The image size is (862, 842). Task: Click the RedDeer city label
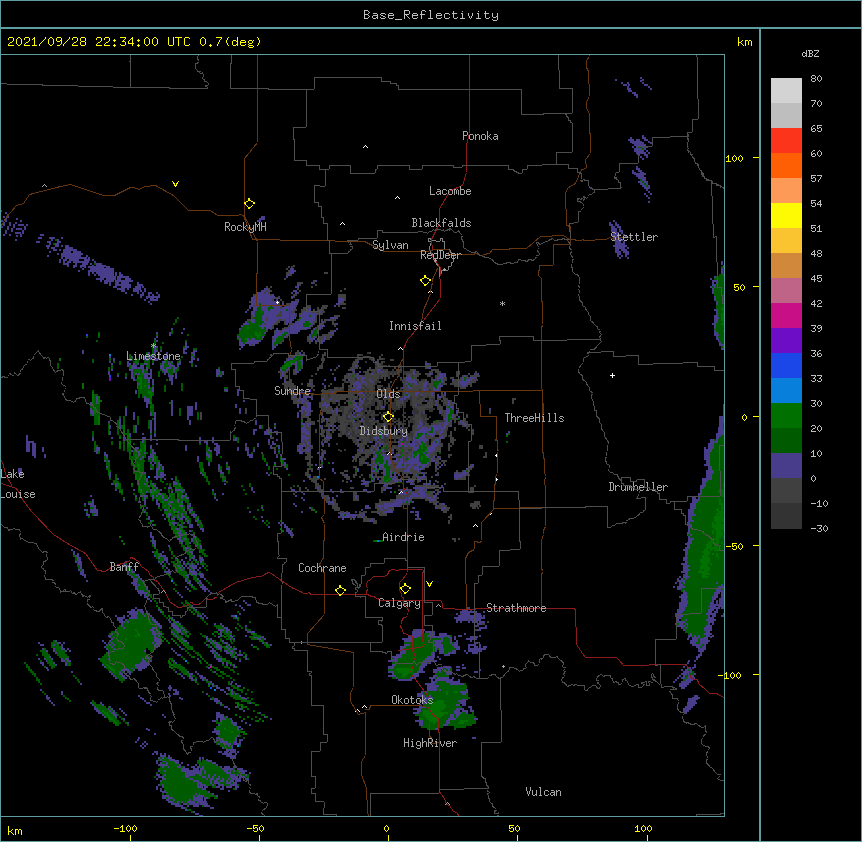tap(440, 255)
